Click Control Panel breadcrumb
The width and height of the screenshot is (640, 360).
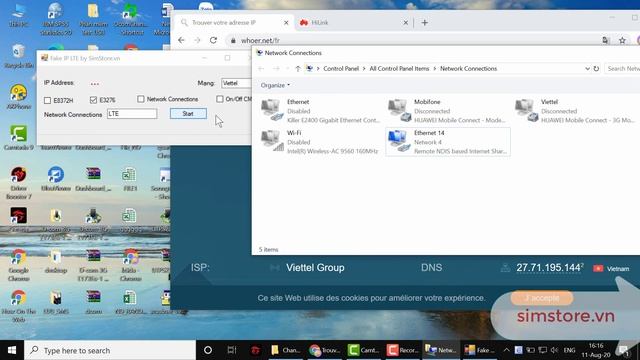(x=341, y=69)
